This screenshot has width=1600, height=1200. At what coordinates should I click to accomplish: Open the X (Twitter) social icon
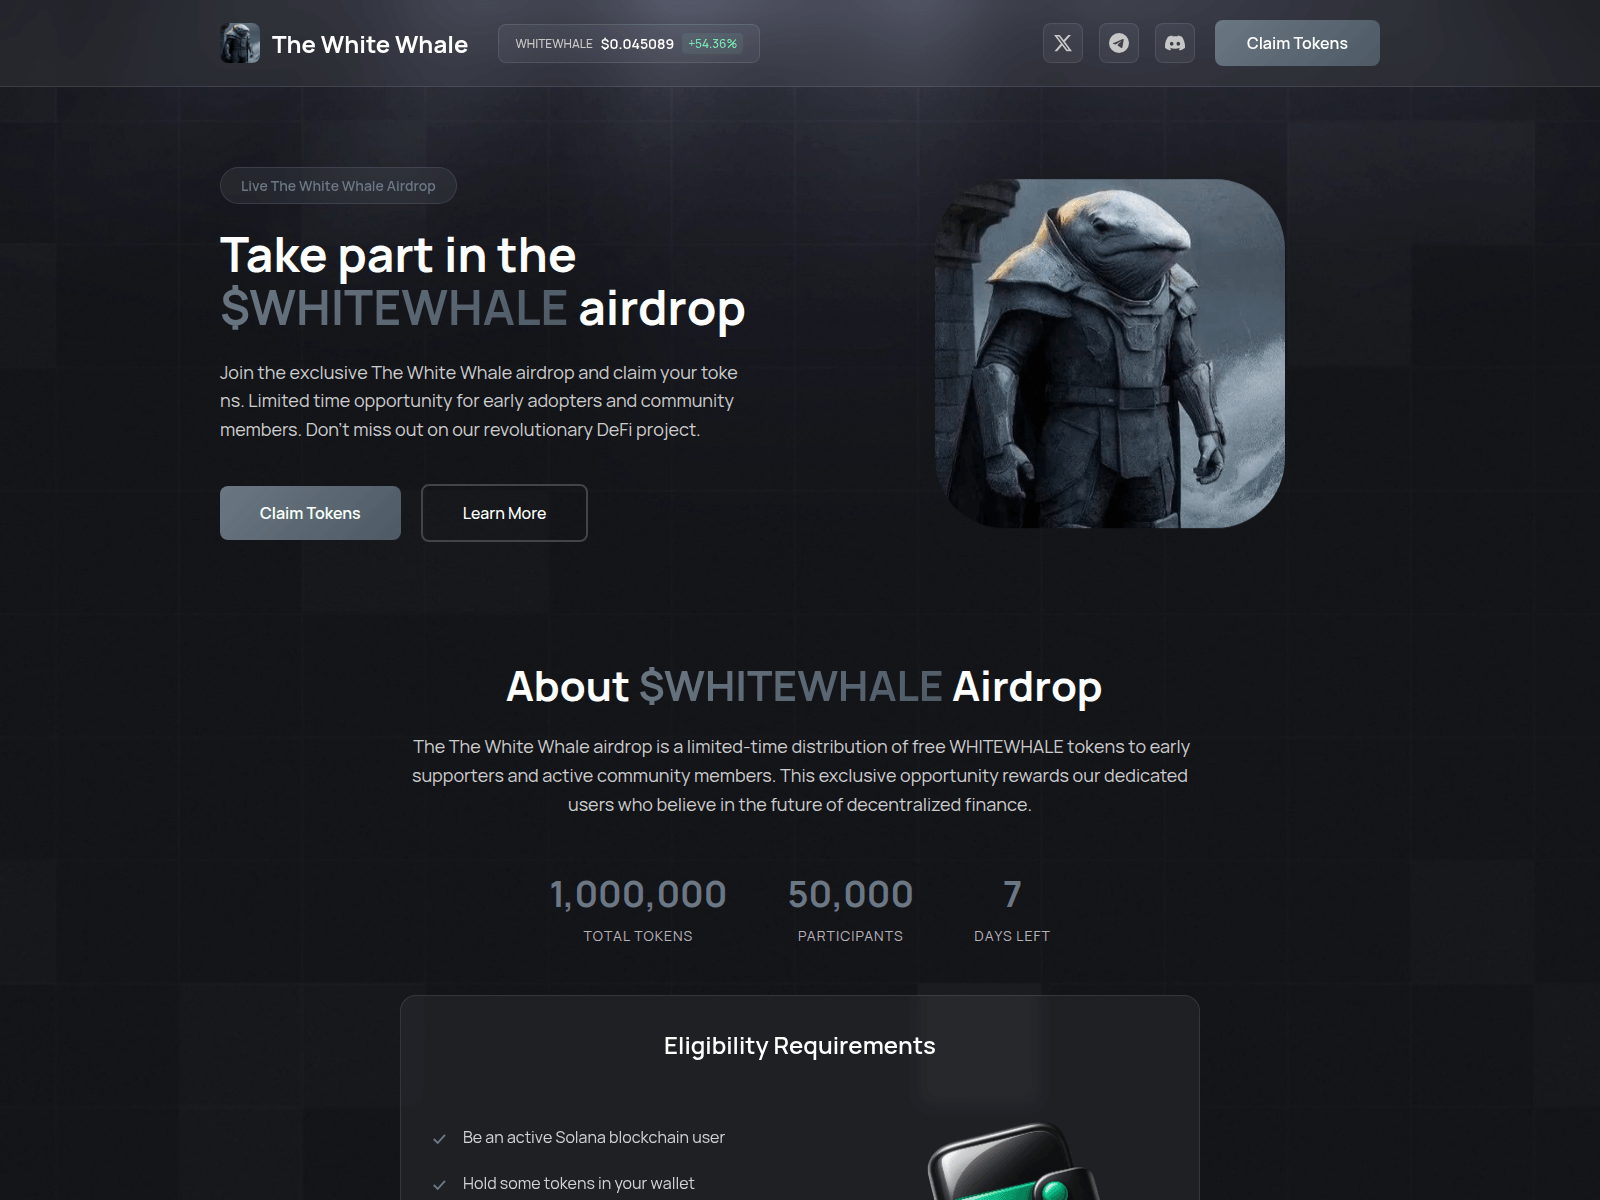pyautogui.click(x=1063, y=43)
